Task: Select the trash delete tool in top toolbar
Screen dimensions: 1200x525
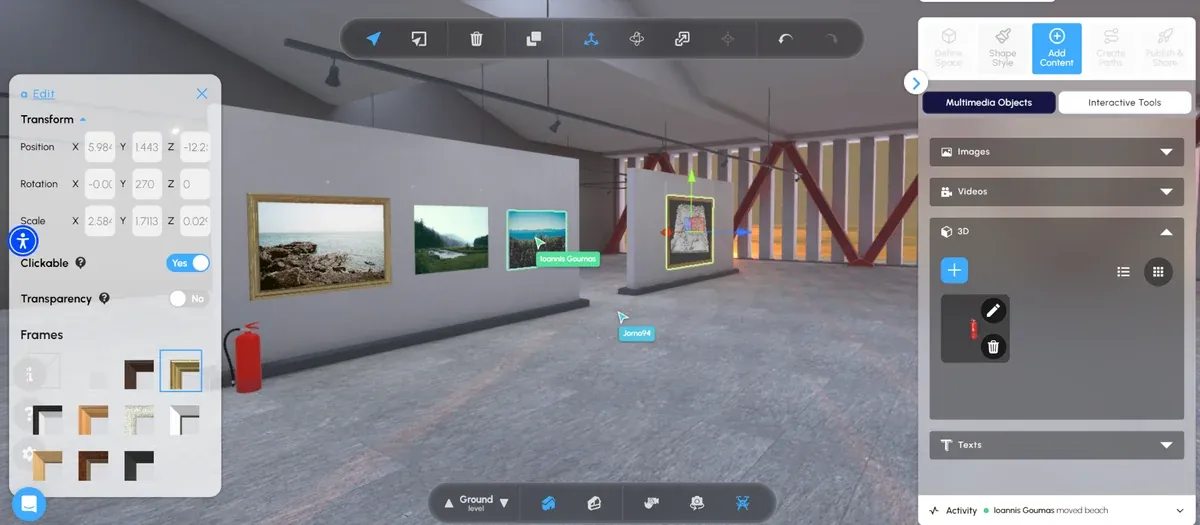Action: tap(477, 39)
